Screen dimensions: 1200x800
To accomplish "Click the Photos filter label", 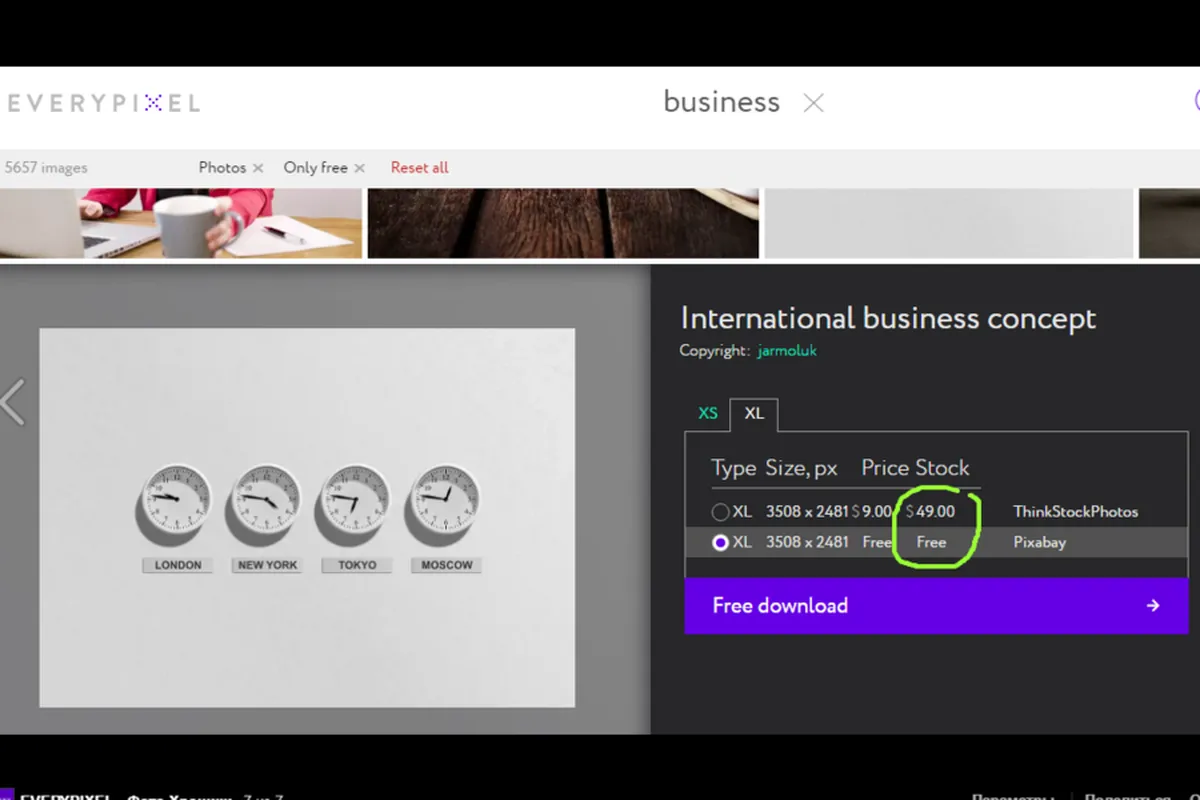I will [x=222, y=168].
